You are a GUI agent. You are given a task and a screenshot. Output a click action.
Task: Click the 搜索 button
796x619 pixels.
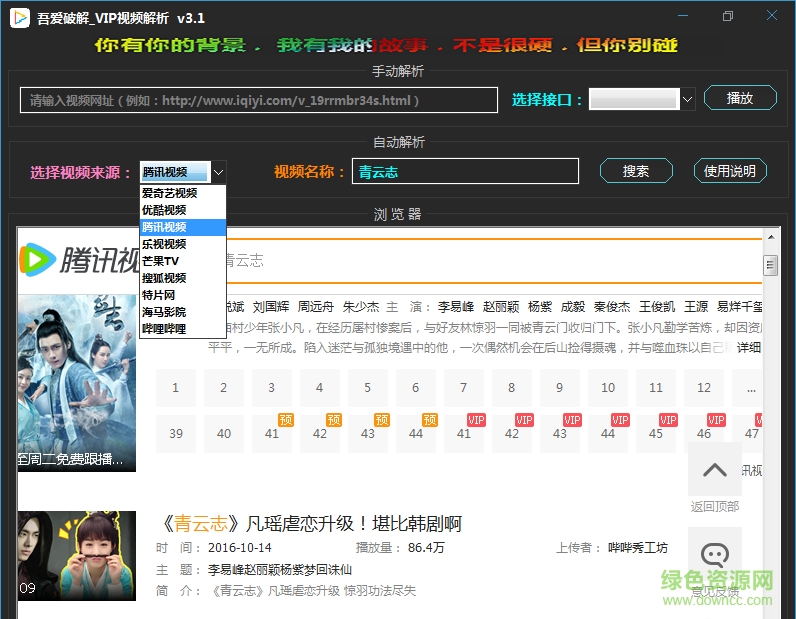click(x=636, y=171)
